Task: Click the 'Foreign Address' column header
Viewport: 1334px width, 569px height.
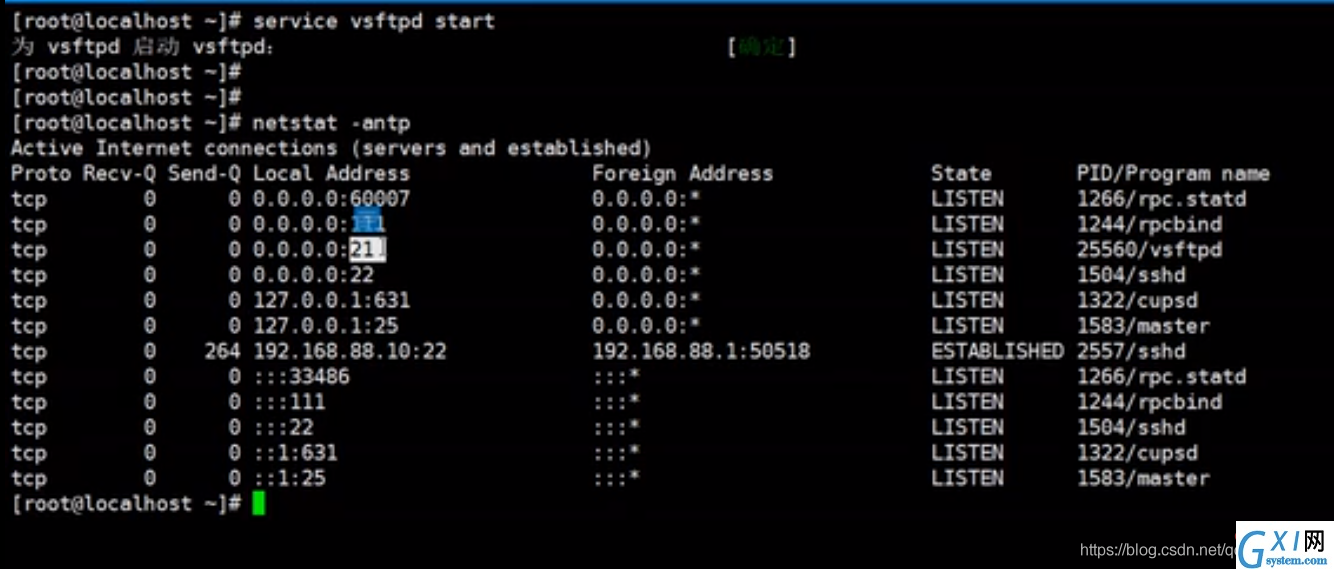Action: (682, 173)
